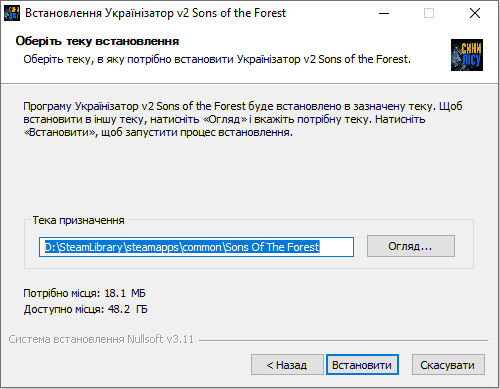Screen dimensions: 500x389
Task: Start installation with Встановити button
Action: [362, 365]
